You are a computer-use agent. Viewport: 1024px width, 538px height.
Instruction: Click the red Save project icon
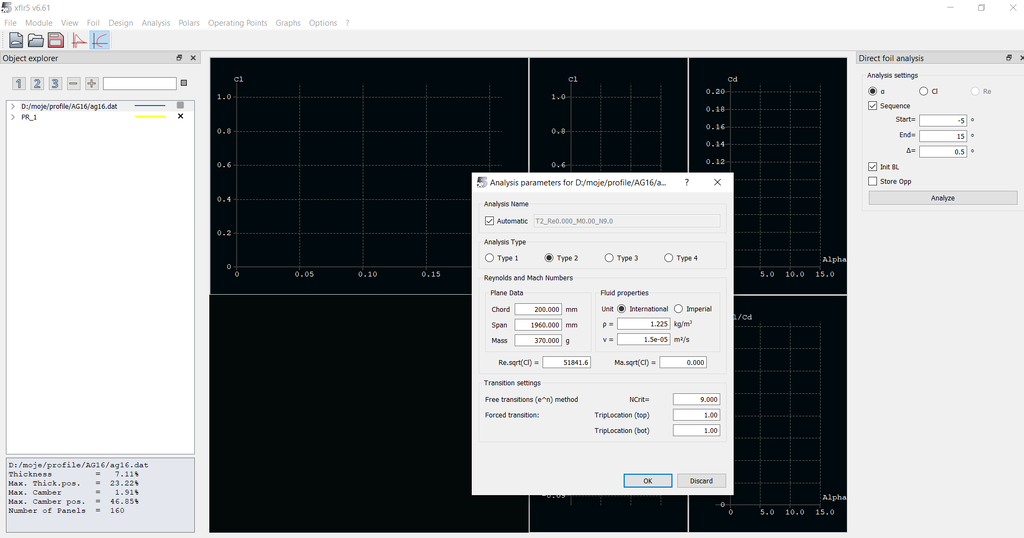click(56, 40)
